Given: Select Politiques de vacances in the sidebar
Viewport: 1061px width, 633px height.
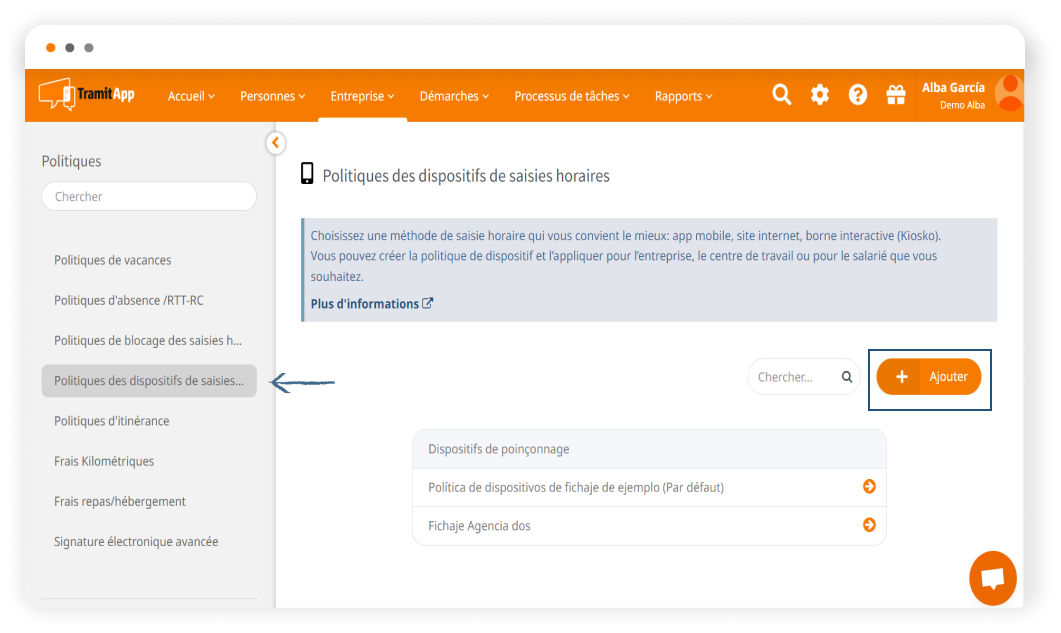Looking at the screenshot, I should point(113,260).
